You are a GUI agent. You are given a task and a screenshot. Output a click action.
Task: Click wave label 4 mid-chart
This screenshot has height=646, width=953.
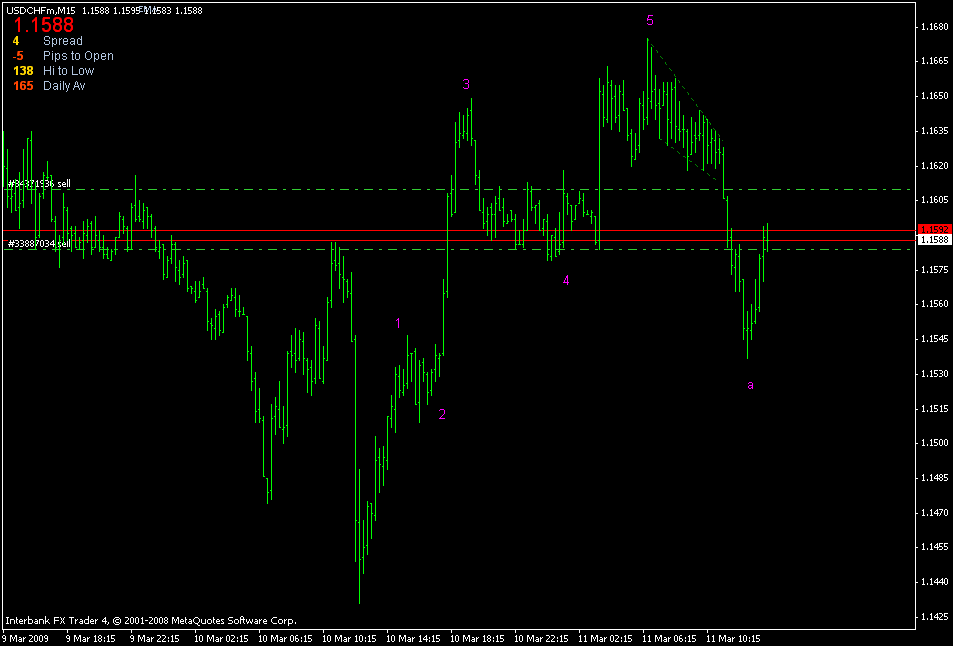567,281
